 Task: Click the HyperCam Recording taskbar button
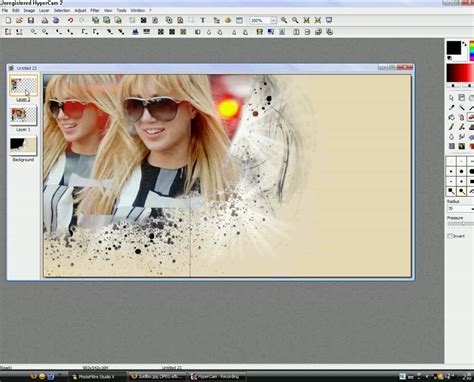coord(217,377)
